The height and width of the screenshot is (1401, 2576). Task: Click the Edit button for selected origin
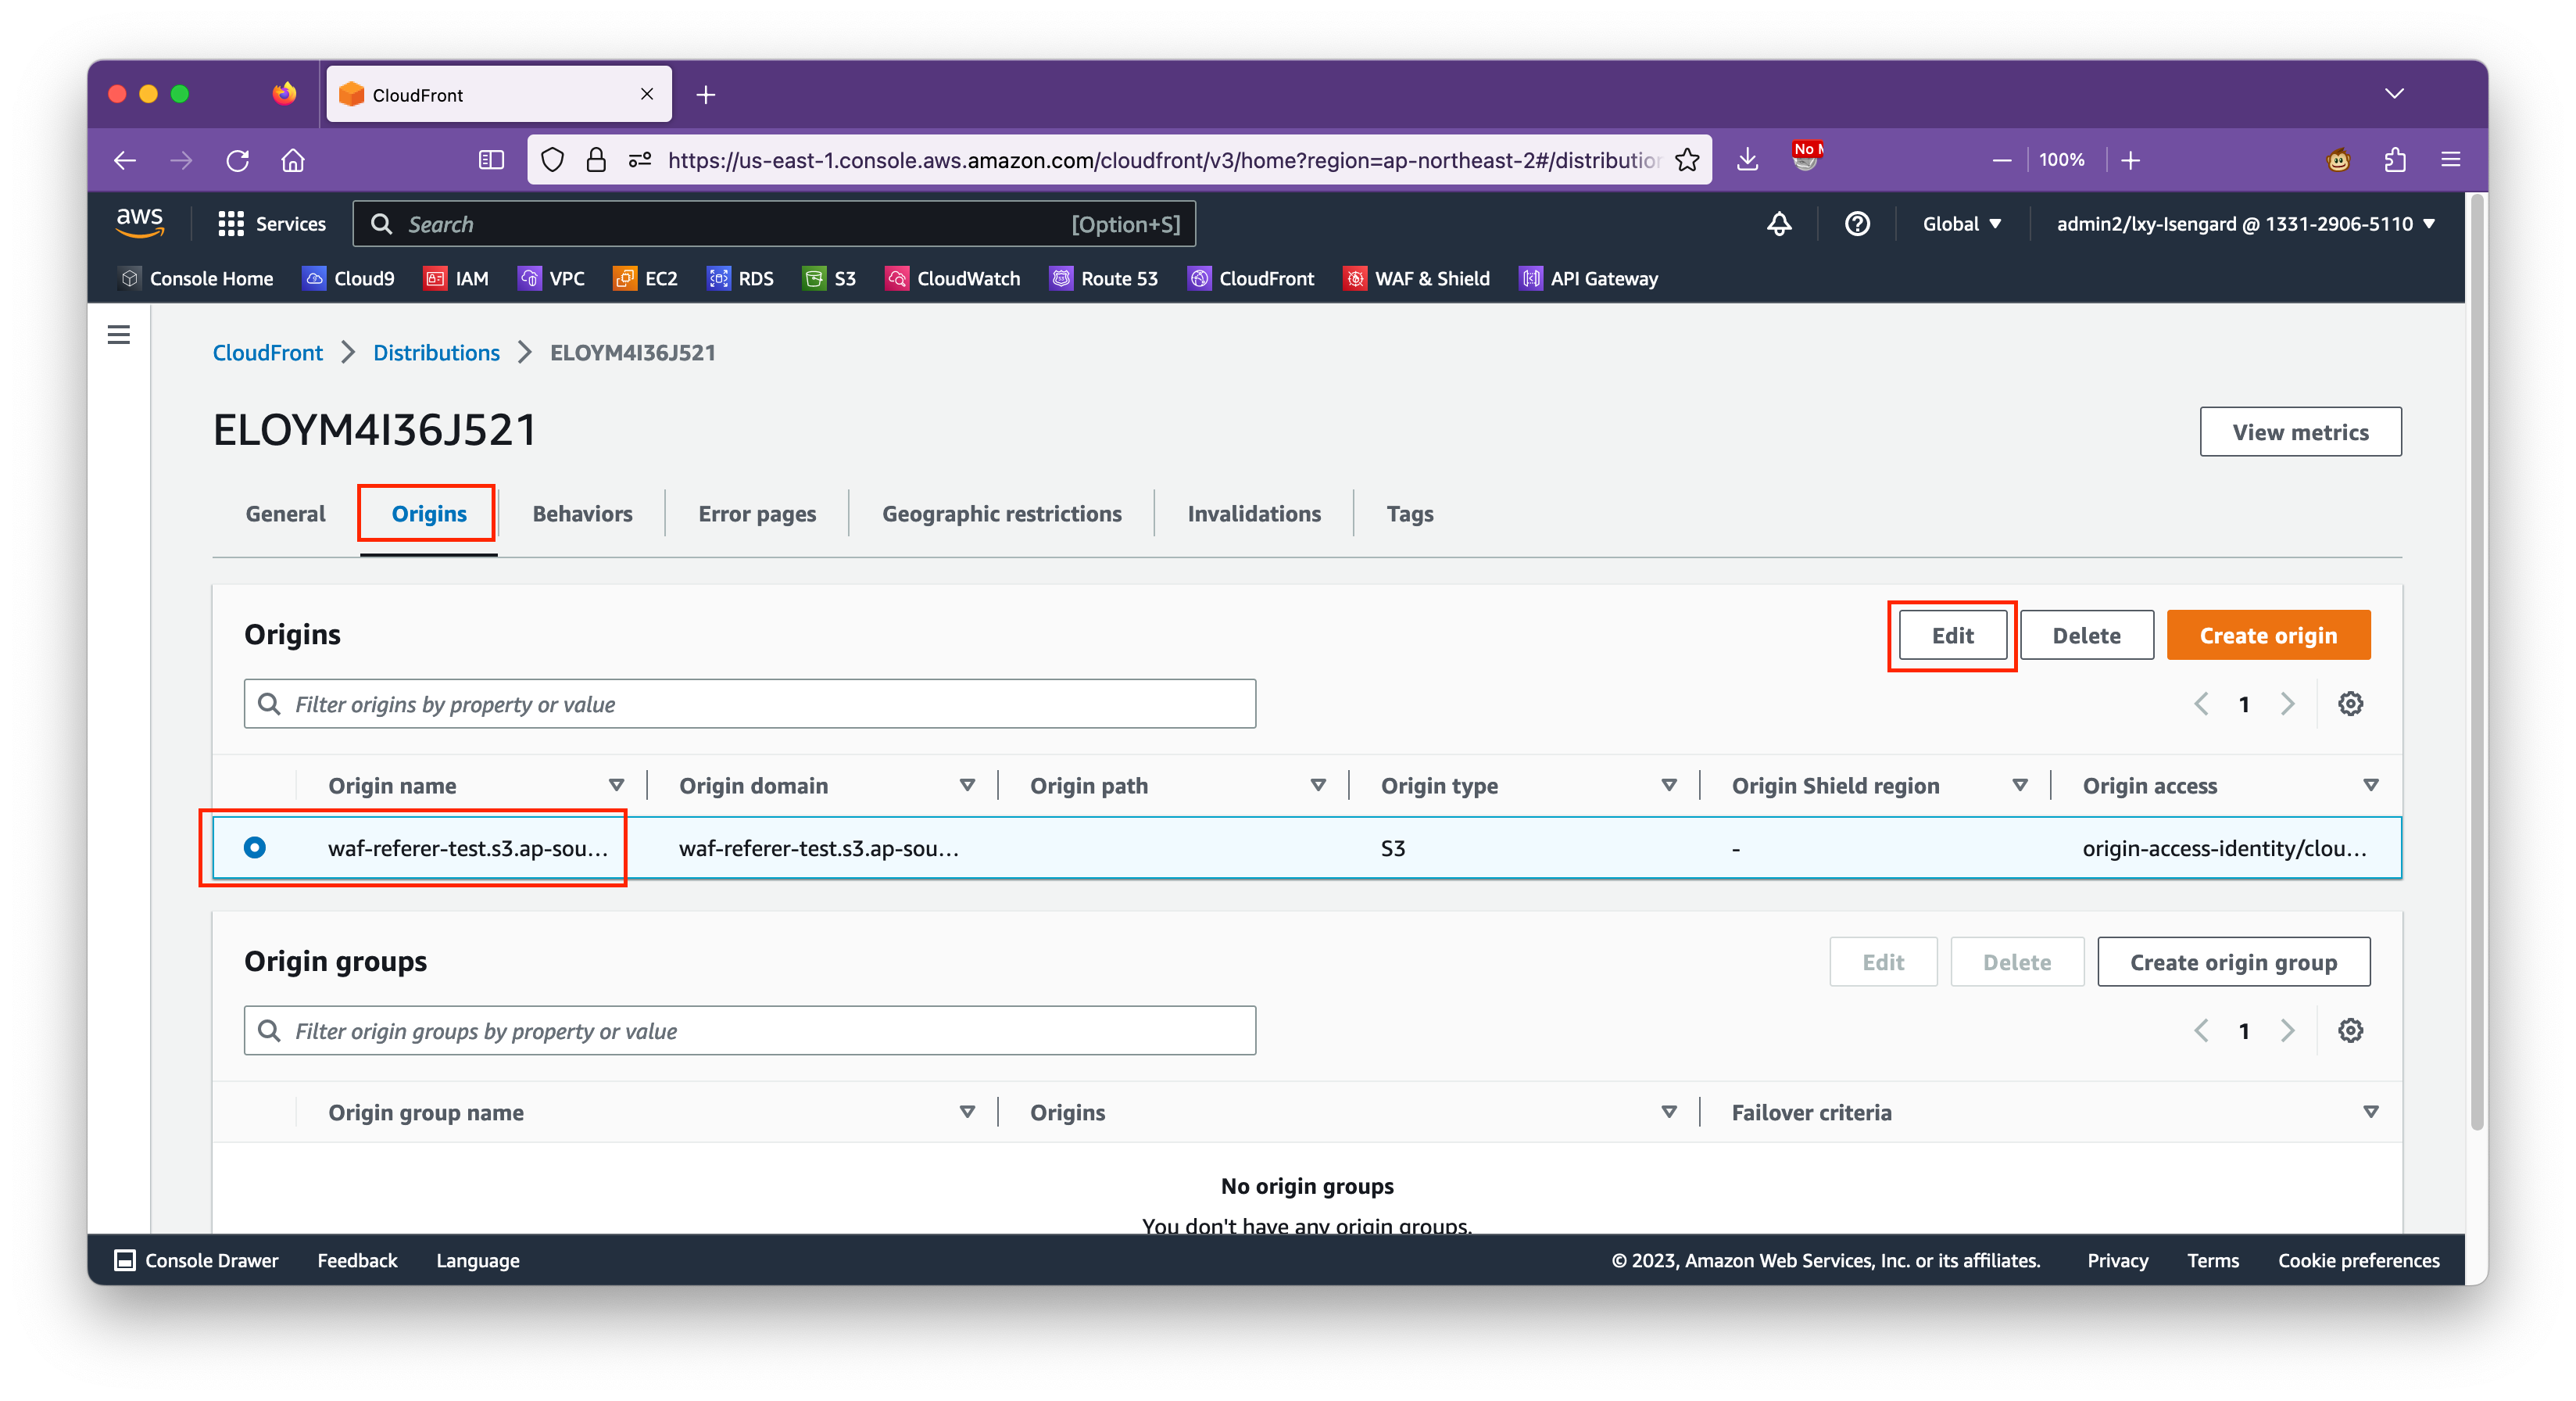1952,635
